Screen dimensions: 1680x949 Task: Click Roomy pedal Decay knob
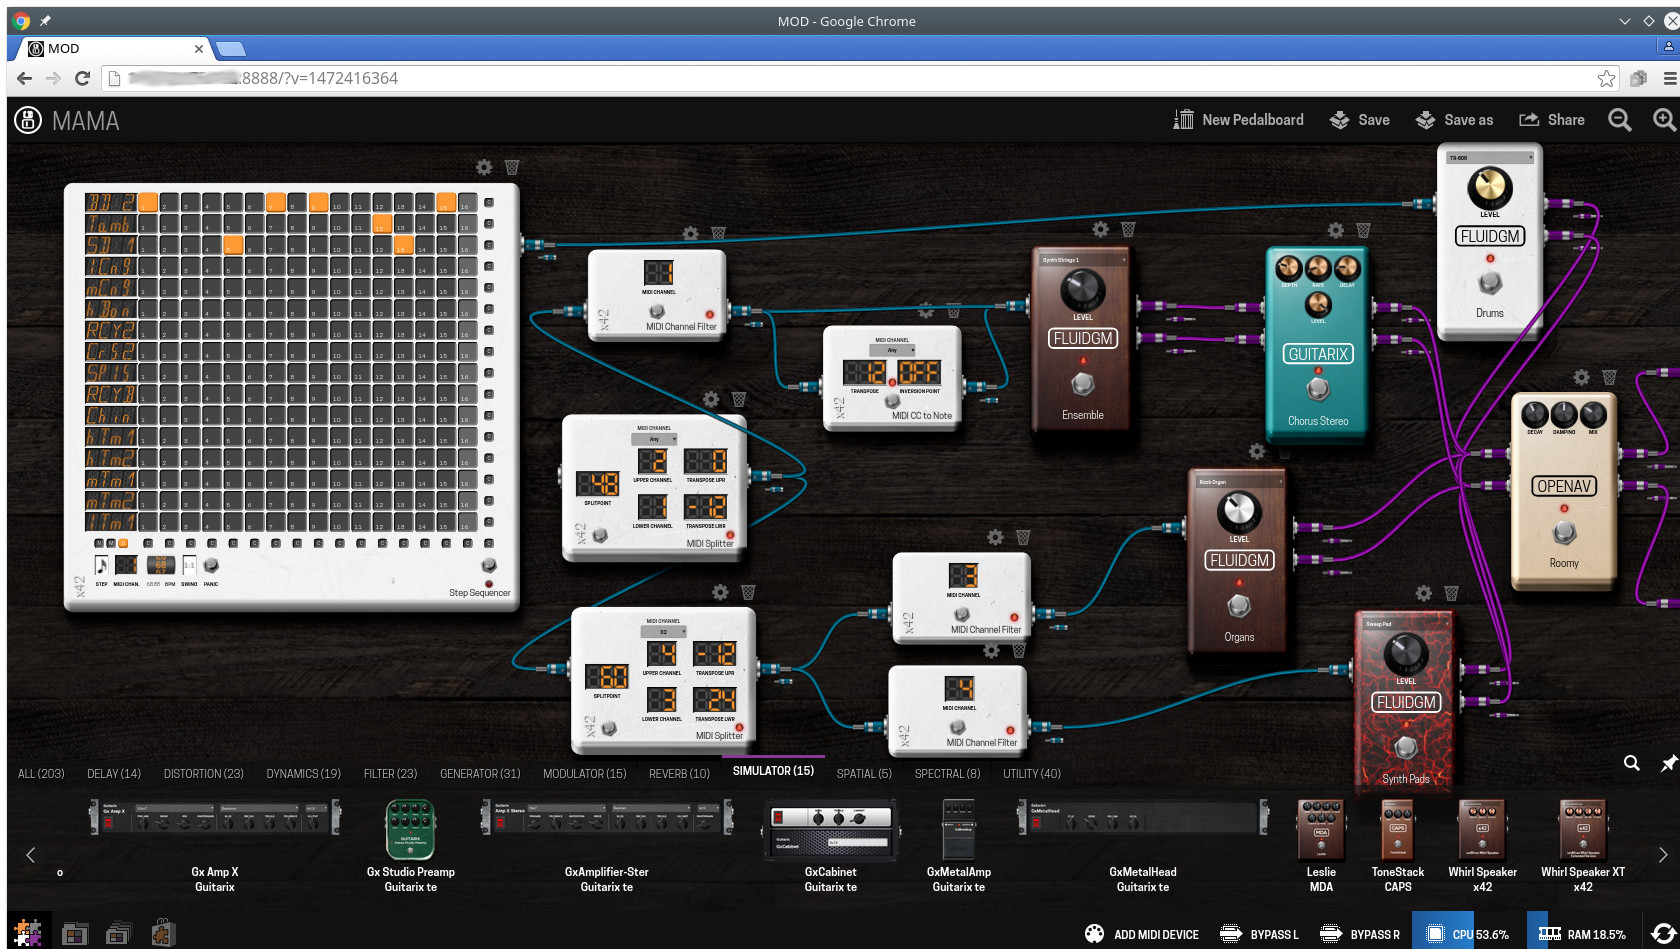pyautogui.click(x=1534, y=414)
